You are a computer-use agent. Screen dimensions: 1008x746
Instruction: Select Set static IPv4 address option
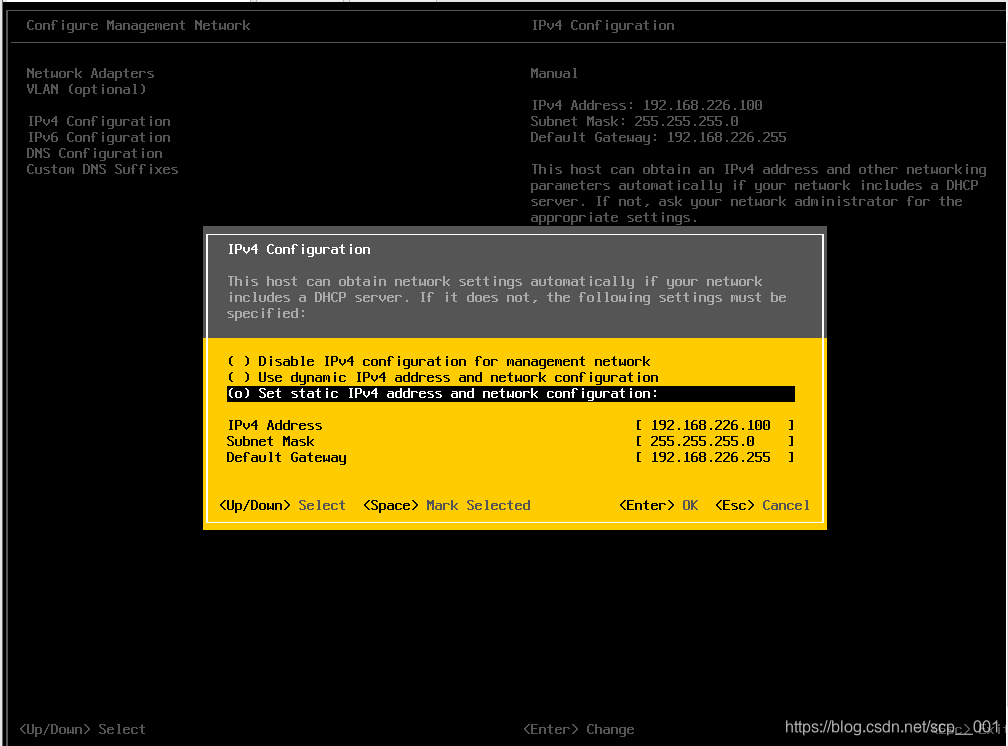(x=510, y=394)
